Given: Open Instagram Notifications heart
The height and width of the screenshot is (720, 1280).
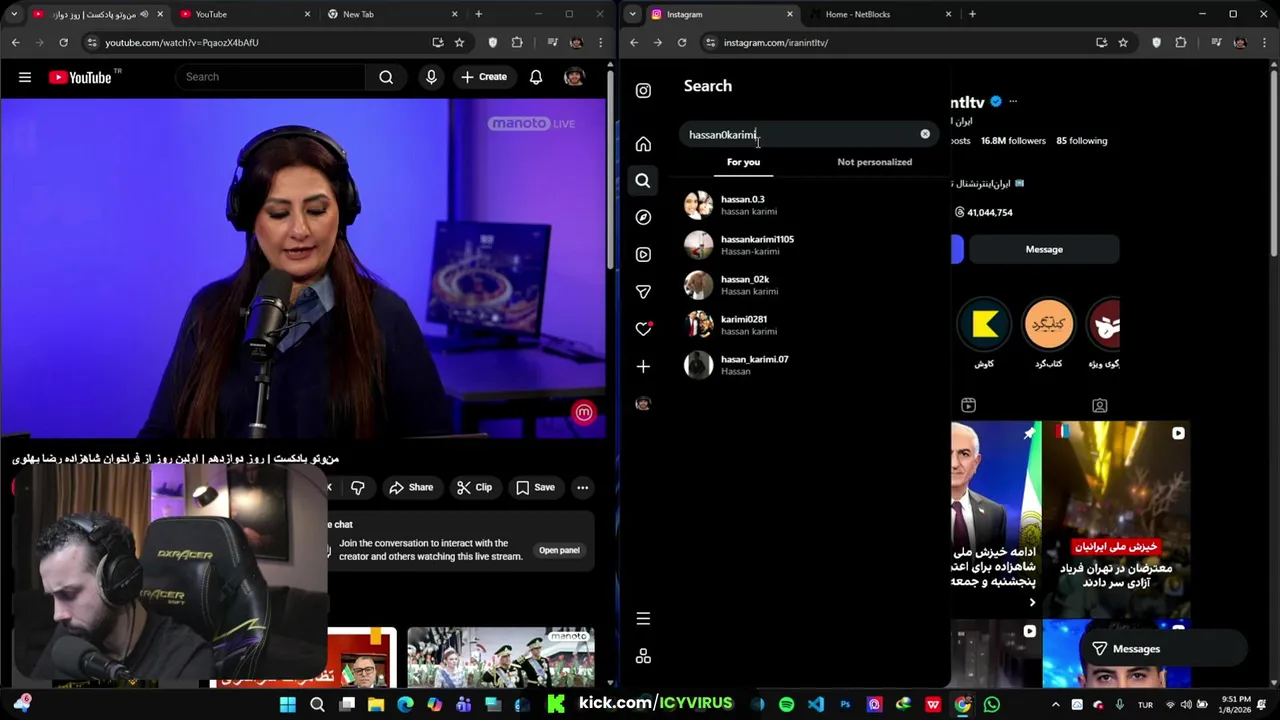Looking at the screenshot, I should 643,329.
